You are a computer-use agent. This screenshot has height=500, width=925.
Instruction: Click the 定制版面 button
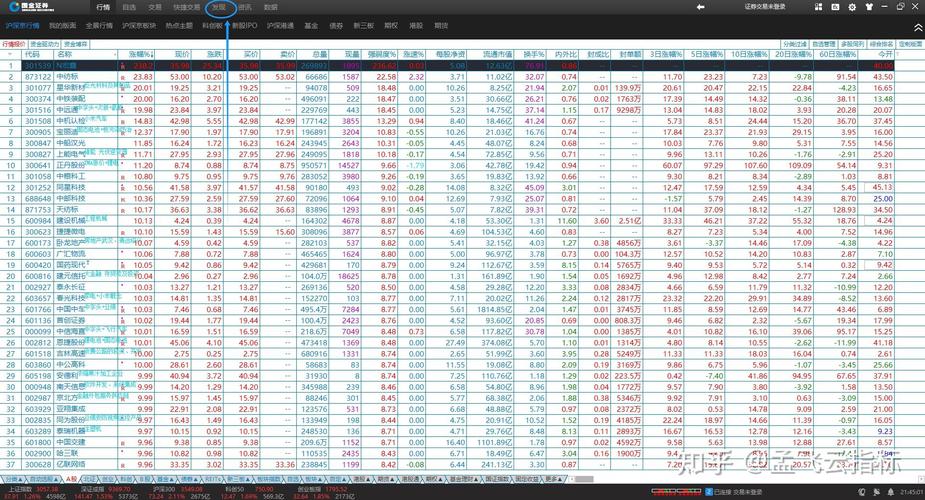(x=910, y=44)
